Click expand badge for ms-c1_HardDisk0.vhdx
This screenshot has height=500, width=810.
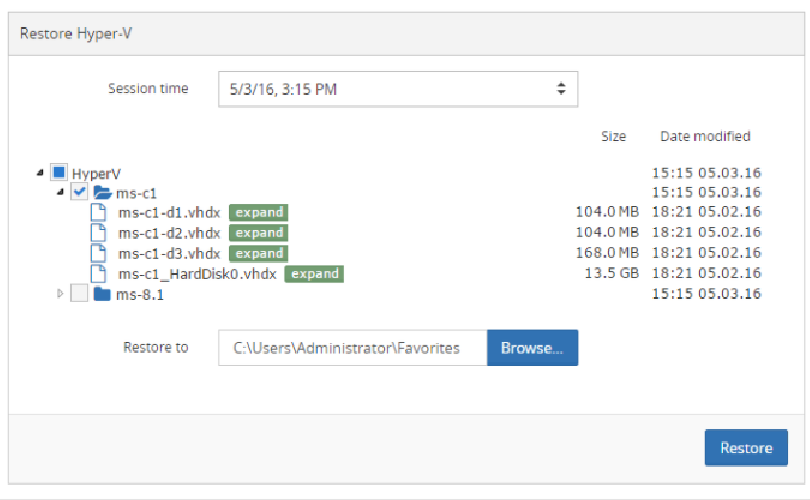(314, 274)
